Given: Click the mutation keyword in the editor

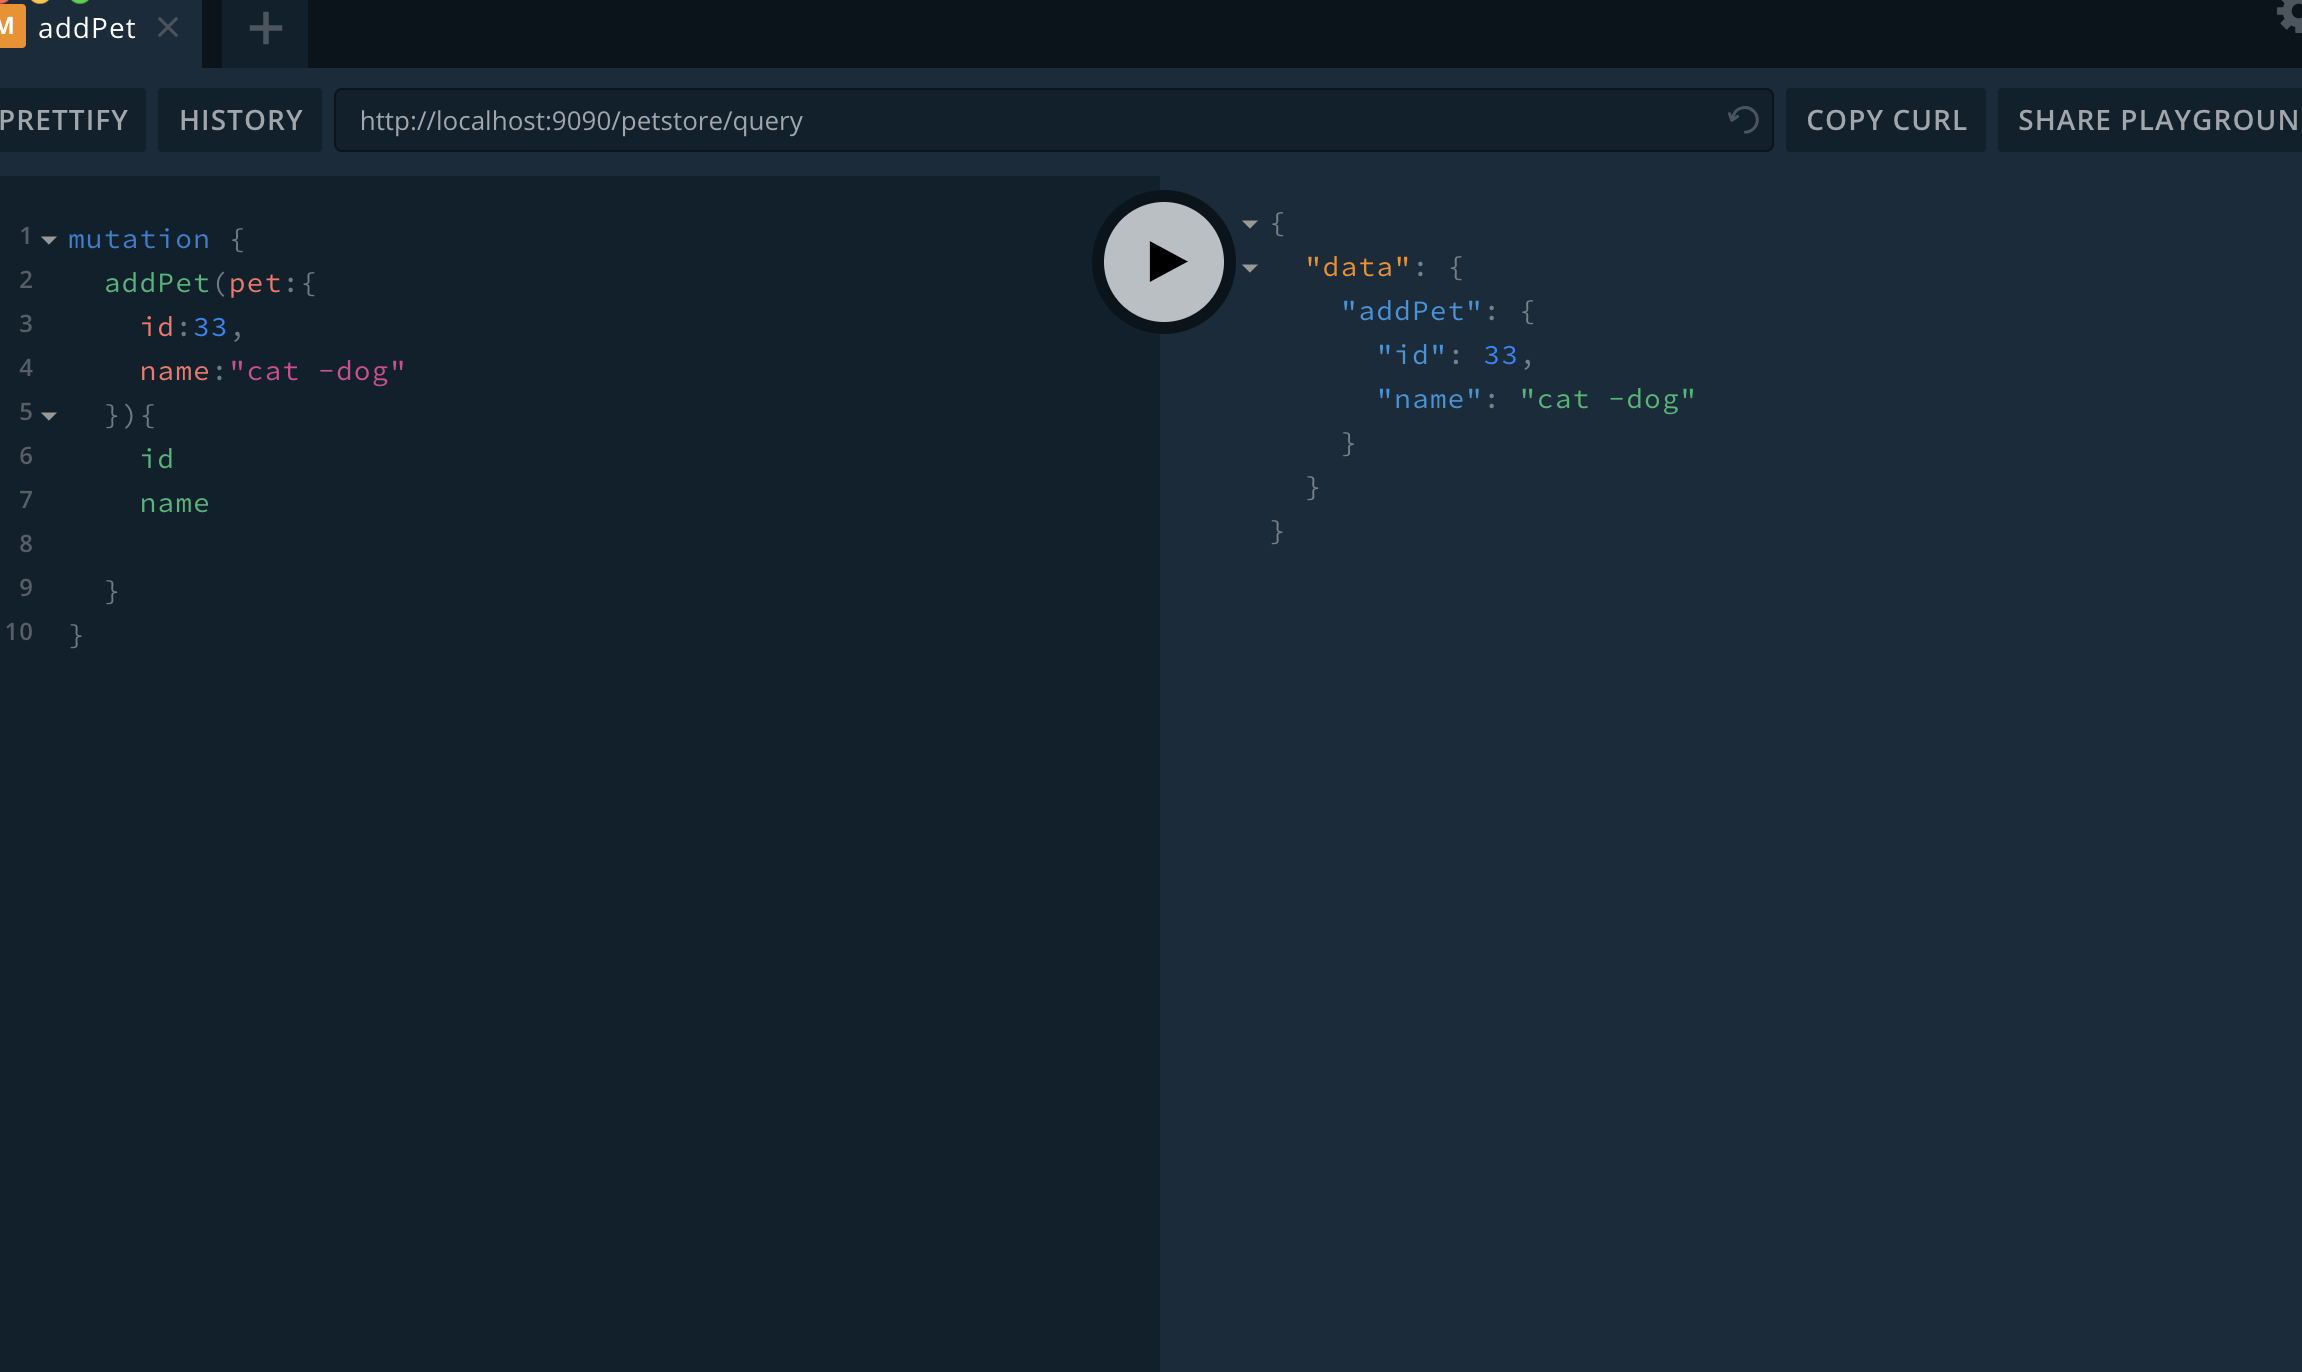Looking at the screenshot, I should coord(139,239).
